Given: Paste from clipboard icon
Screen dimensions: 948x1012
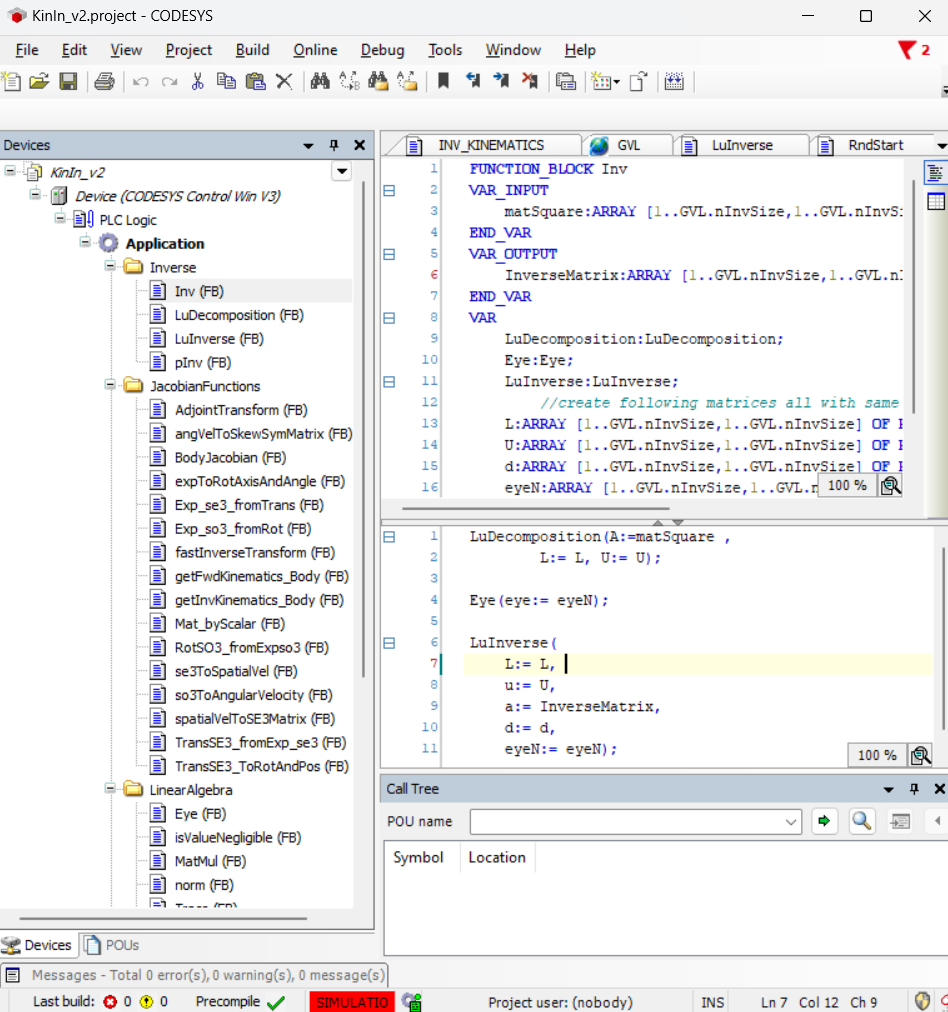Looking at the screenshot, I should pos(256,81).
